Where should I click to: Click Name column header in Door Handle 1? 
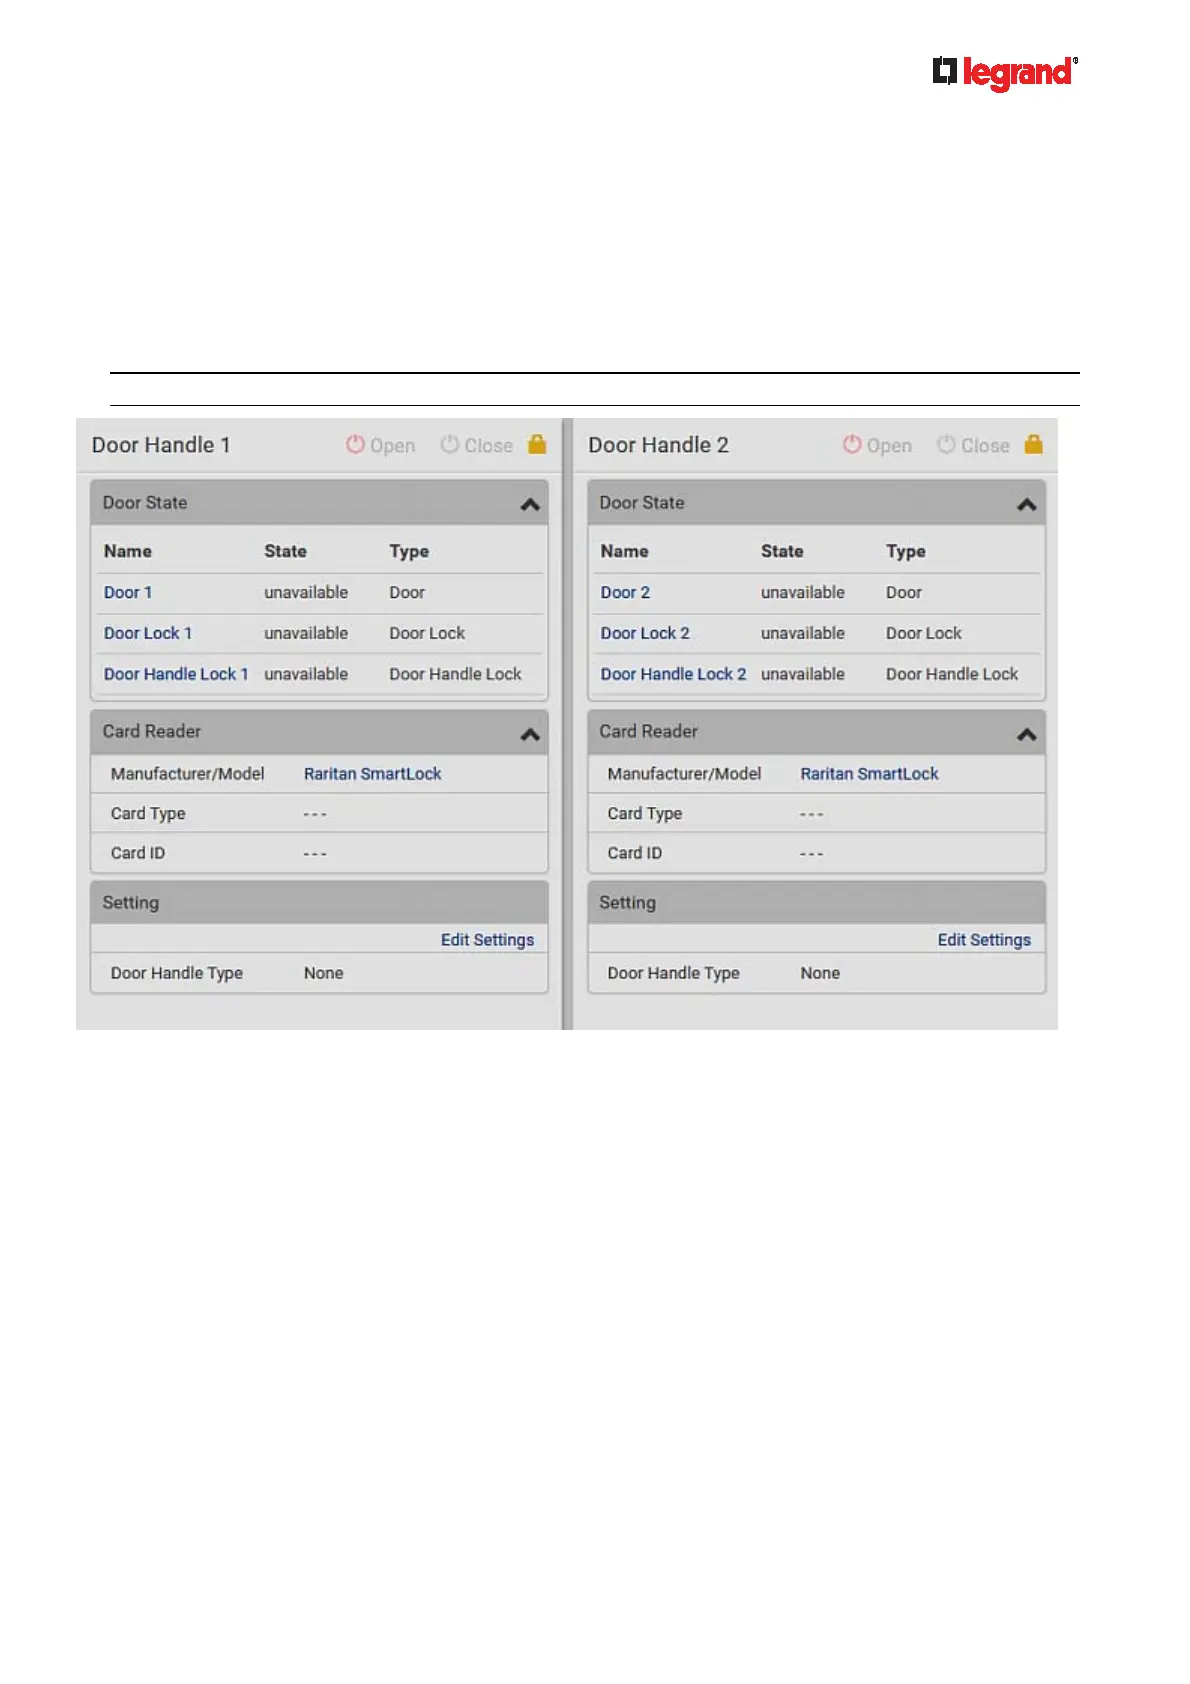click(128, 551)
